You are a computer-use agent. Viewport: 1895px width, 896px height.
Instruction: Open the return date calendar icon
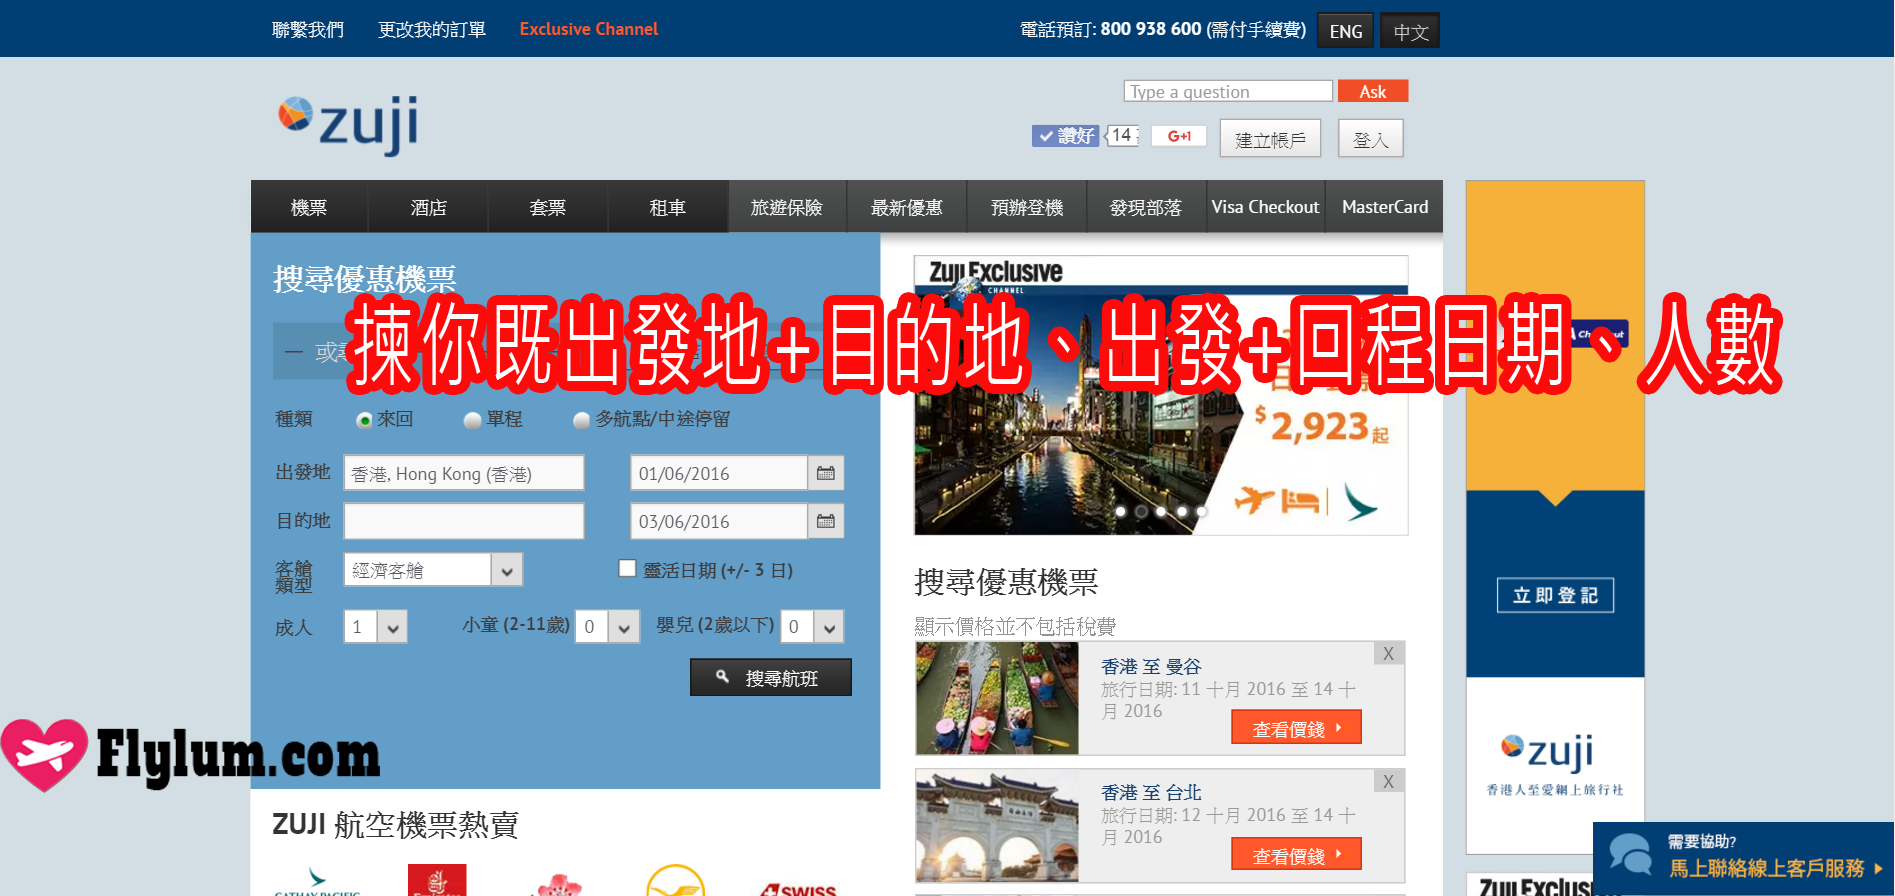click(826, 521)
